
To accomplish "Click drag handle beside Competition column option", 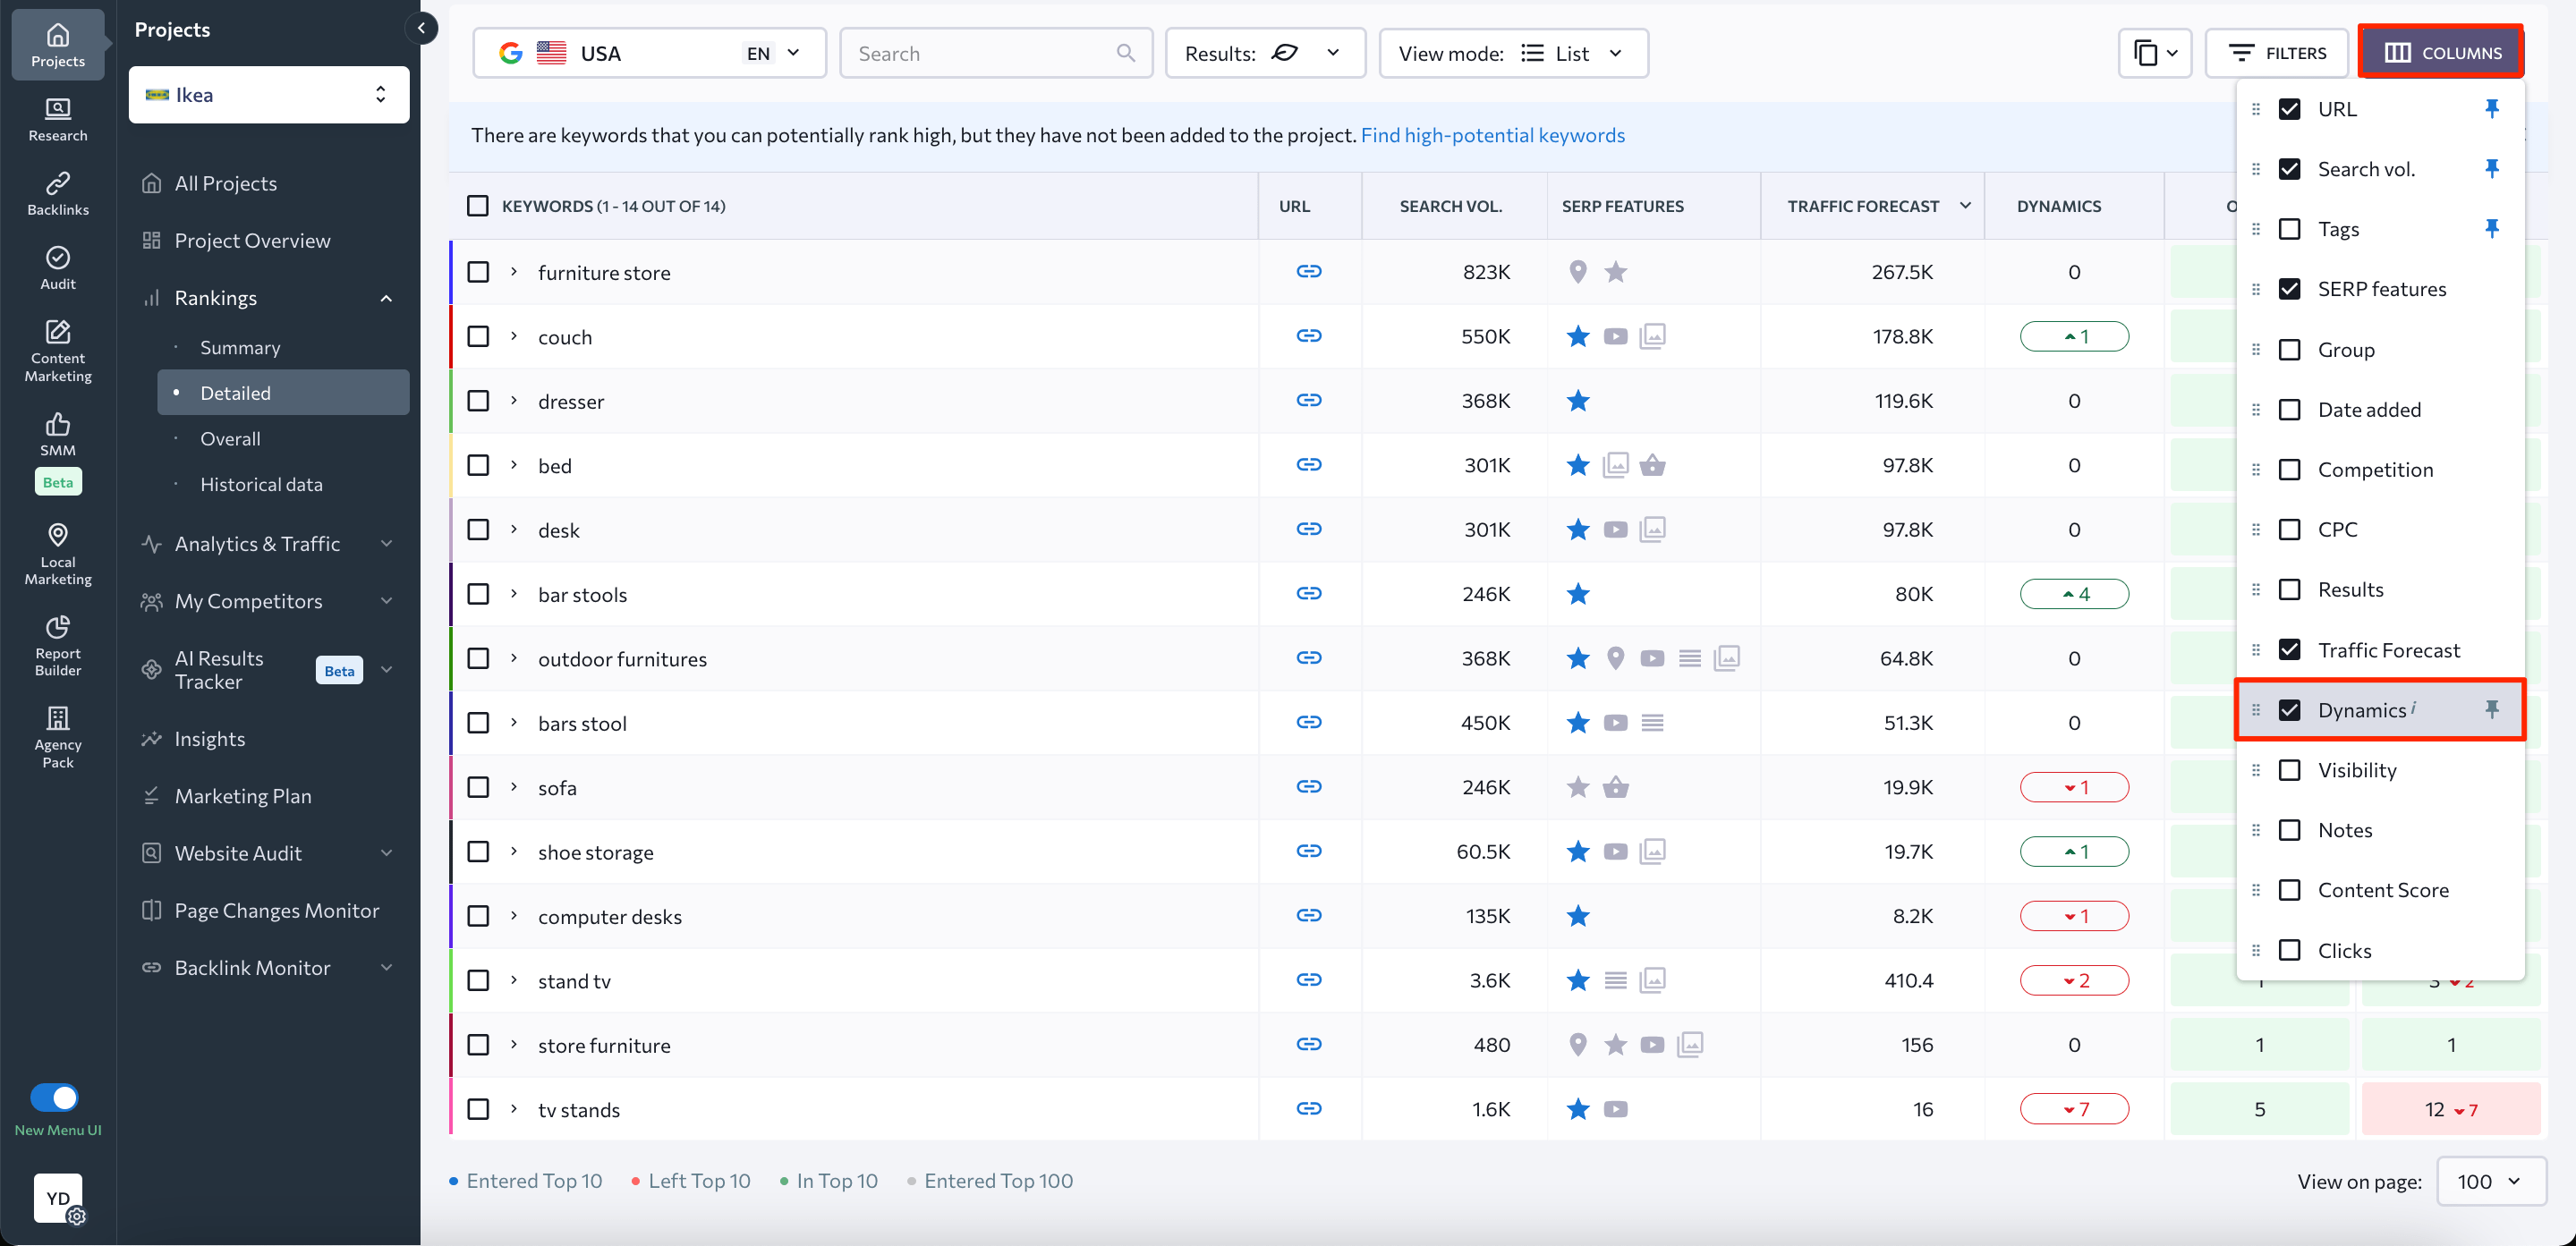I will pyautogui.click(x=2255, y=469).
